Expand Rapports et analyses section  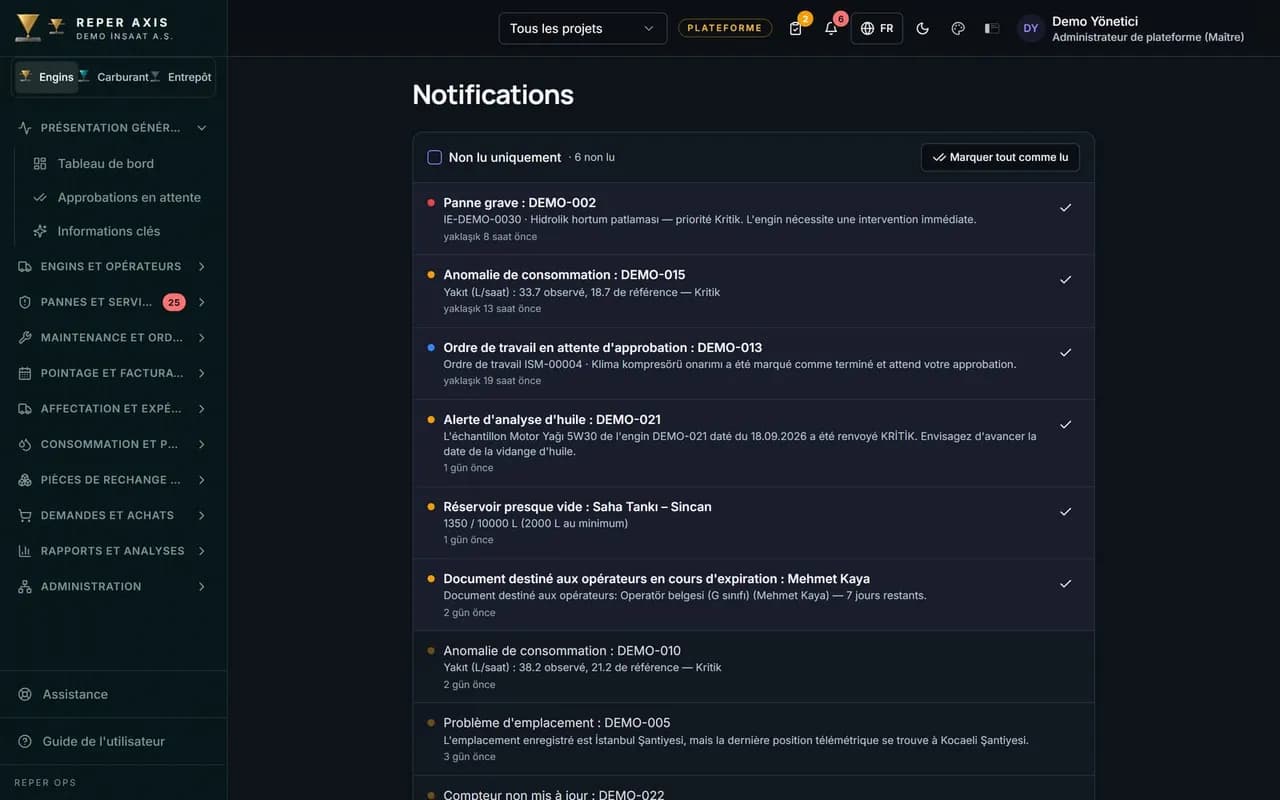pos(113,551)
